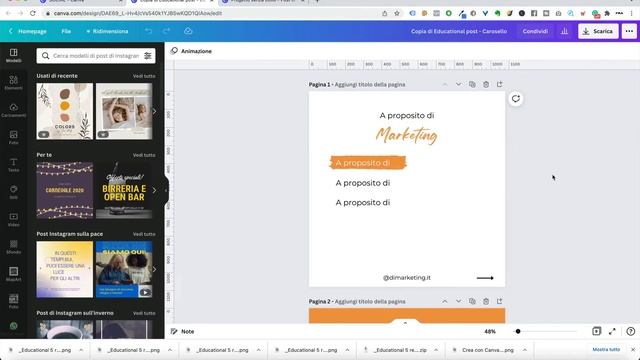The image size is (640, 360).
Task: Open the three-dots more menu
Action: [x=629, y=31]
